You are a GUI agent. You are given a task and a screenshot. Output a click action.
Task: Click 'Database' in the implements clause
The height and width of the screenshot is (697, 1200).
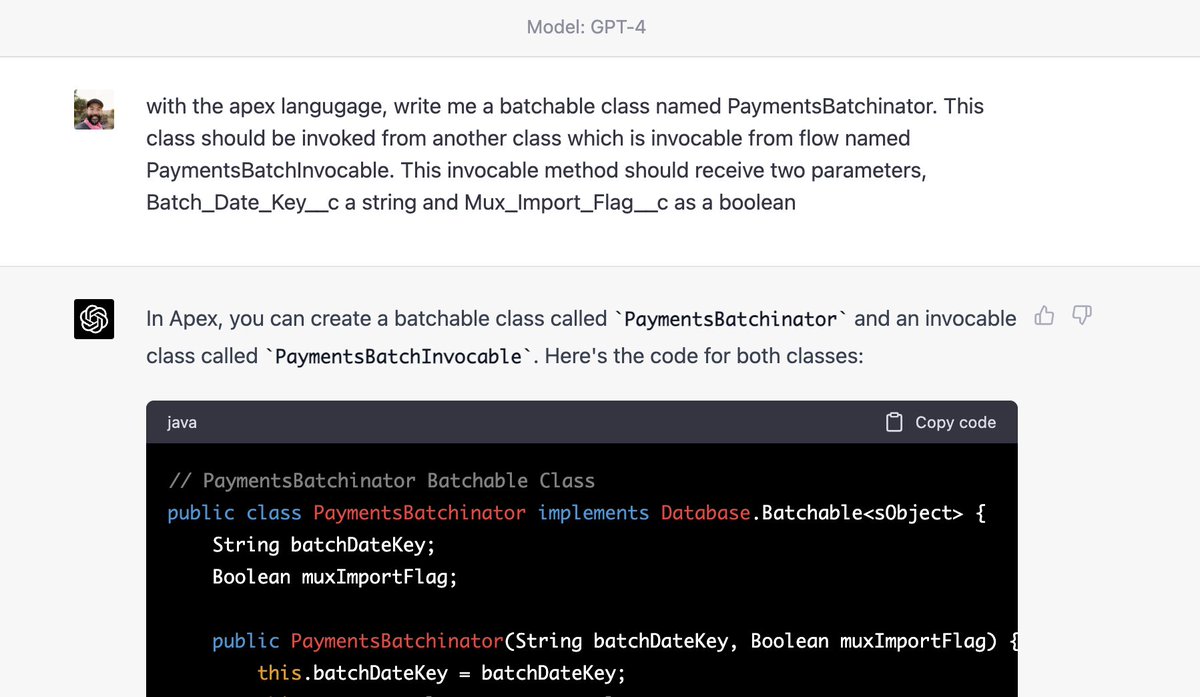click(705, 513)
